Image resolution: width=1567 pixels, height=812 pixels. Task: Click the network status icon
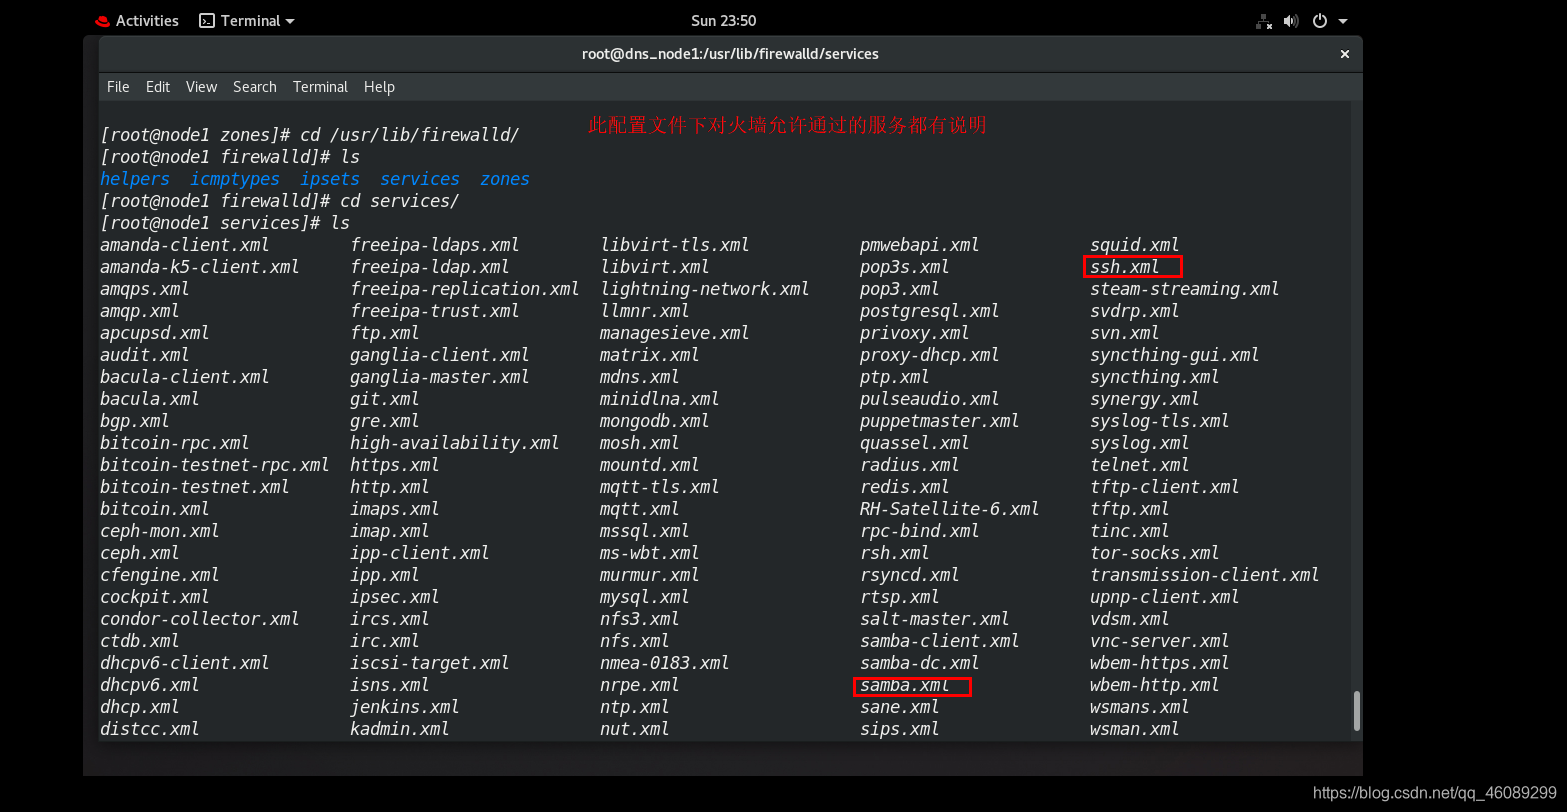point(1264,21)
